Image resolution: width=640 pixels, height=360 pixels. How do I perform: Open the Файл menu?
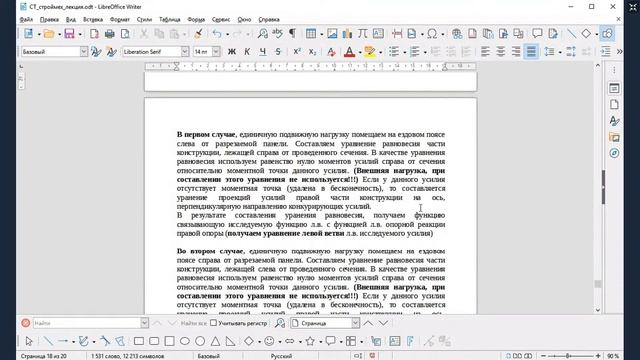pos(26,19)
